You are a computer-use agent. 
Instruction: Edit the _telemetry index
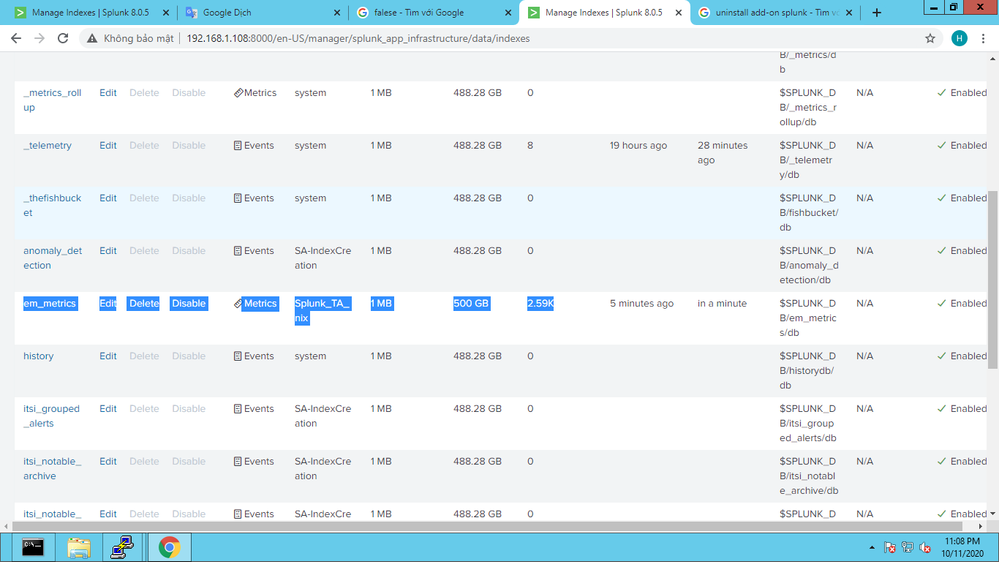pyautogui.click(x=108, y=145)
